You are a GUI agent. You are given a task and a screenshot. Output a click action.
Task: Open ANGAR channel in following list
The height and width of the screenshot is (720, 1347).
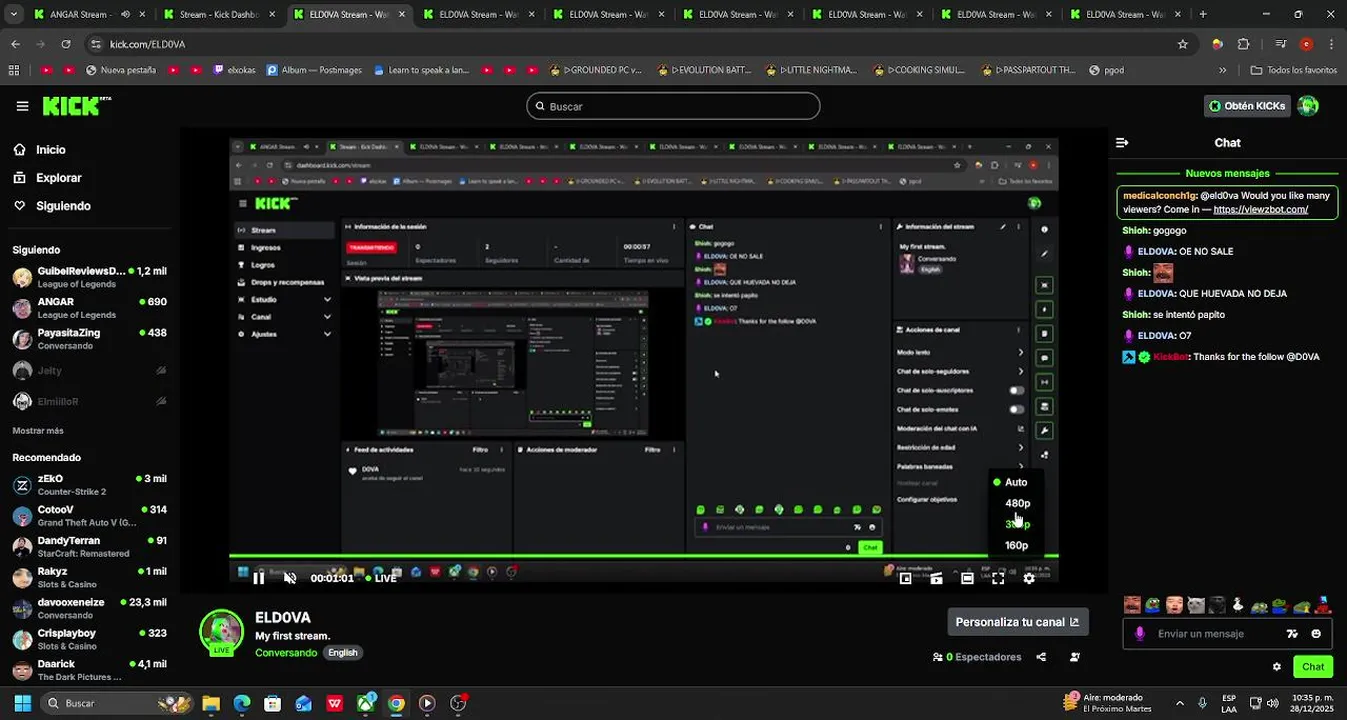[x=89, y=308]
